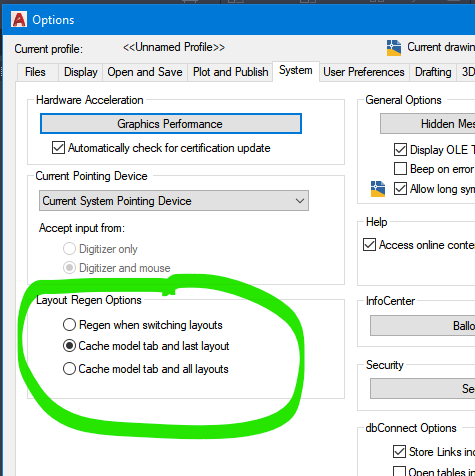The width and height of the screenshot is (475, 476).
Task: Click the dbConnect Options heading
Action: click(411, 428)
